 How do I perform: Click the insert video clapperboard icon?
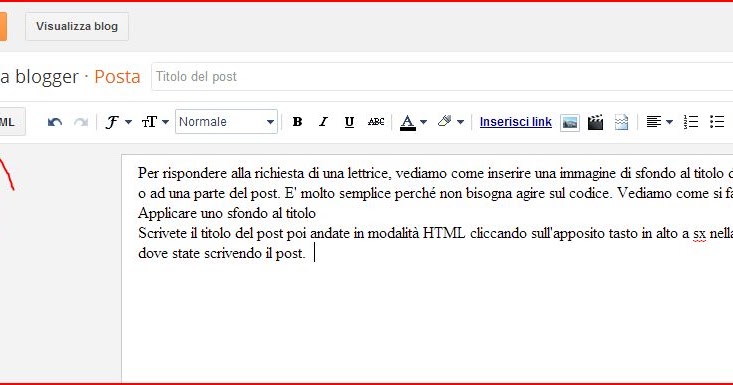click(x=595, y=122)
